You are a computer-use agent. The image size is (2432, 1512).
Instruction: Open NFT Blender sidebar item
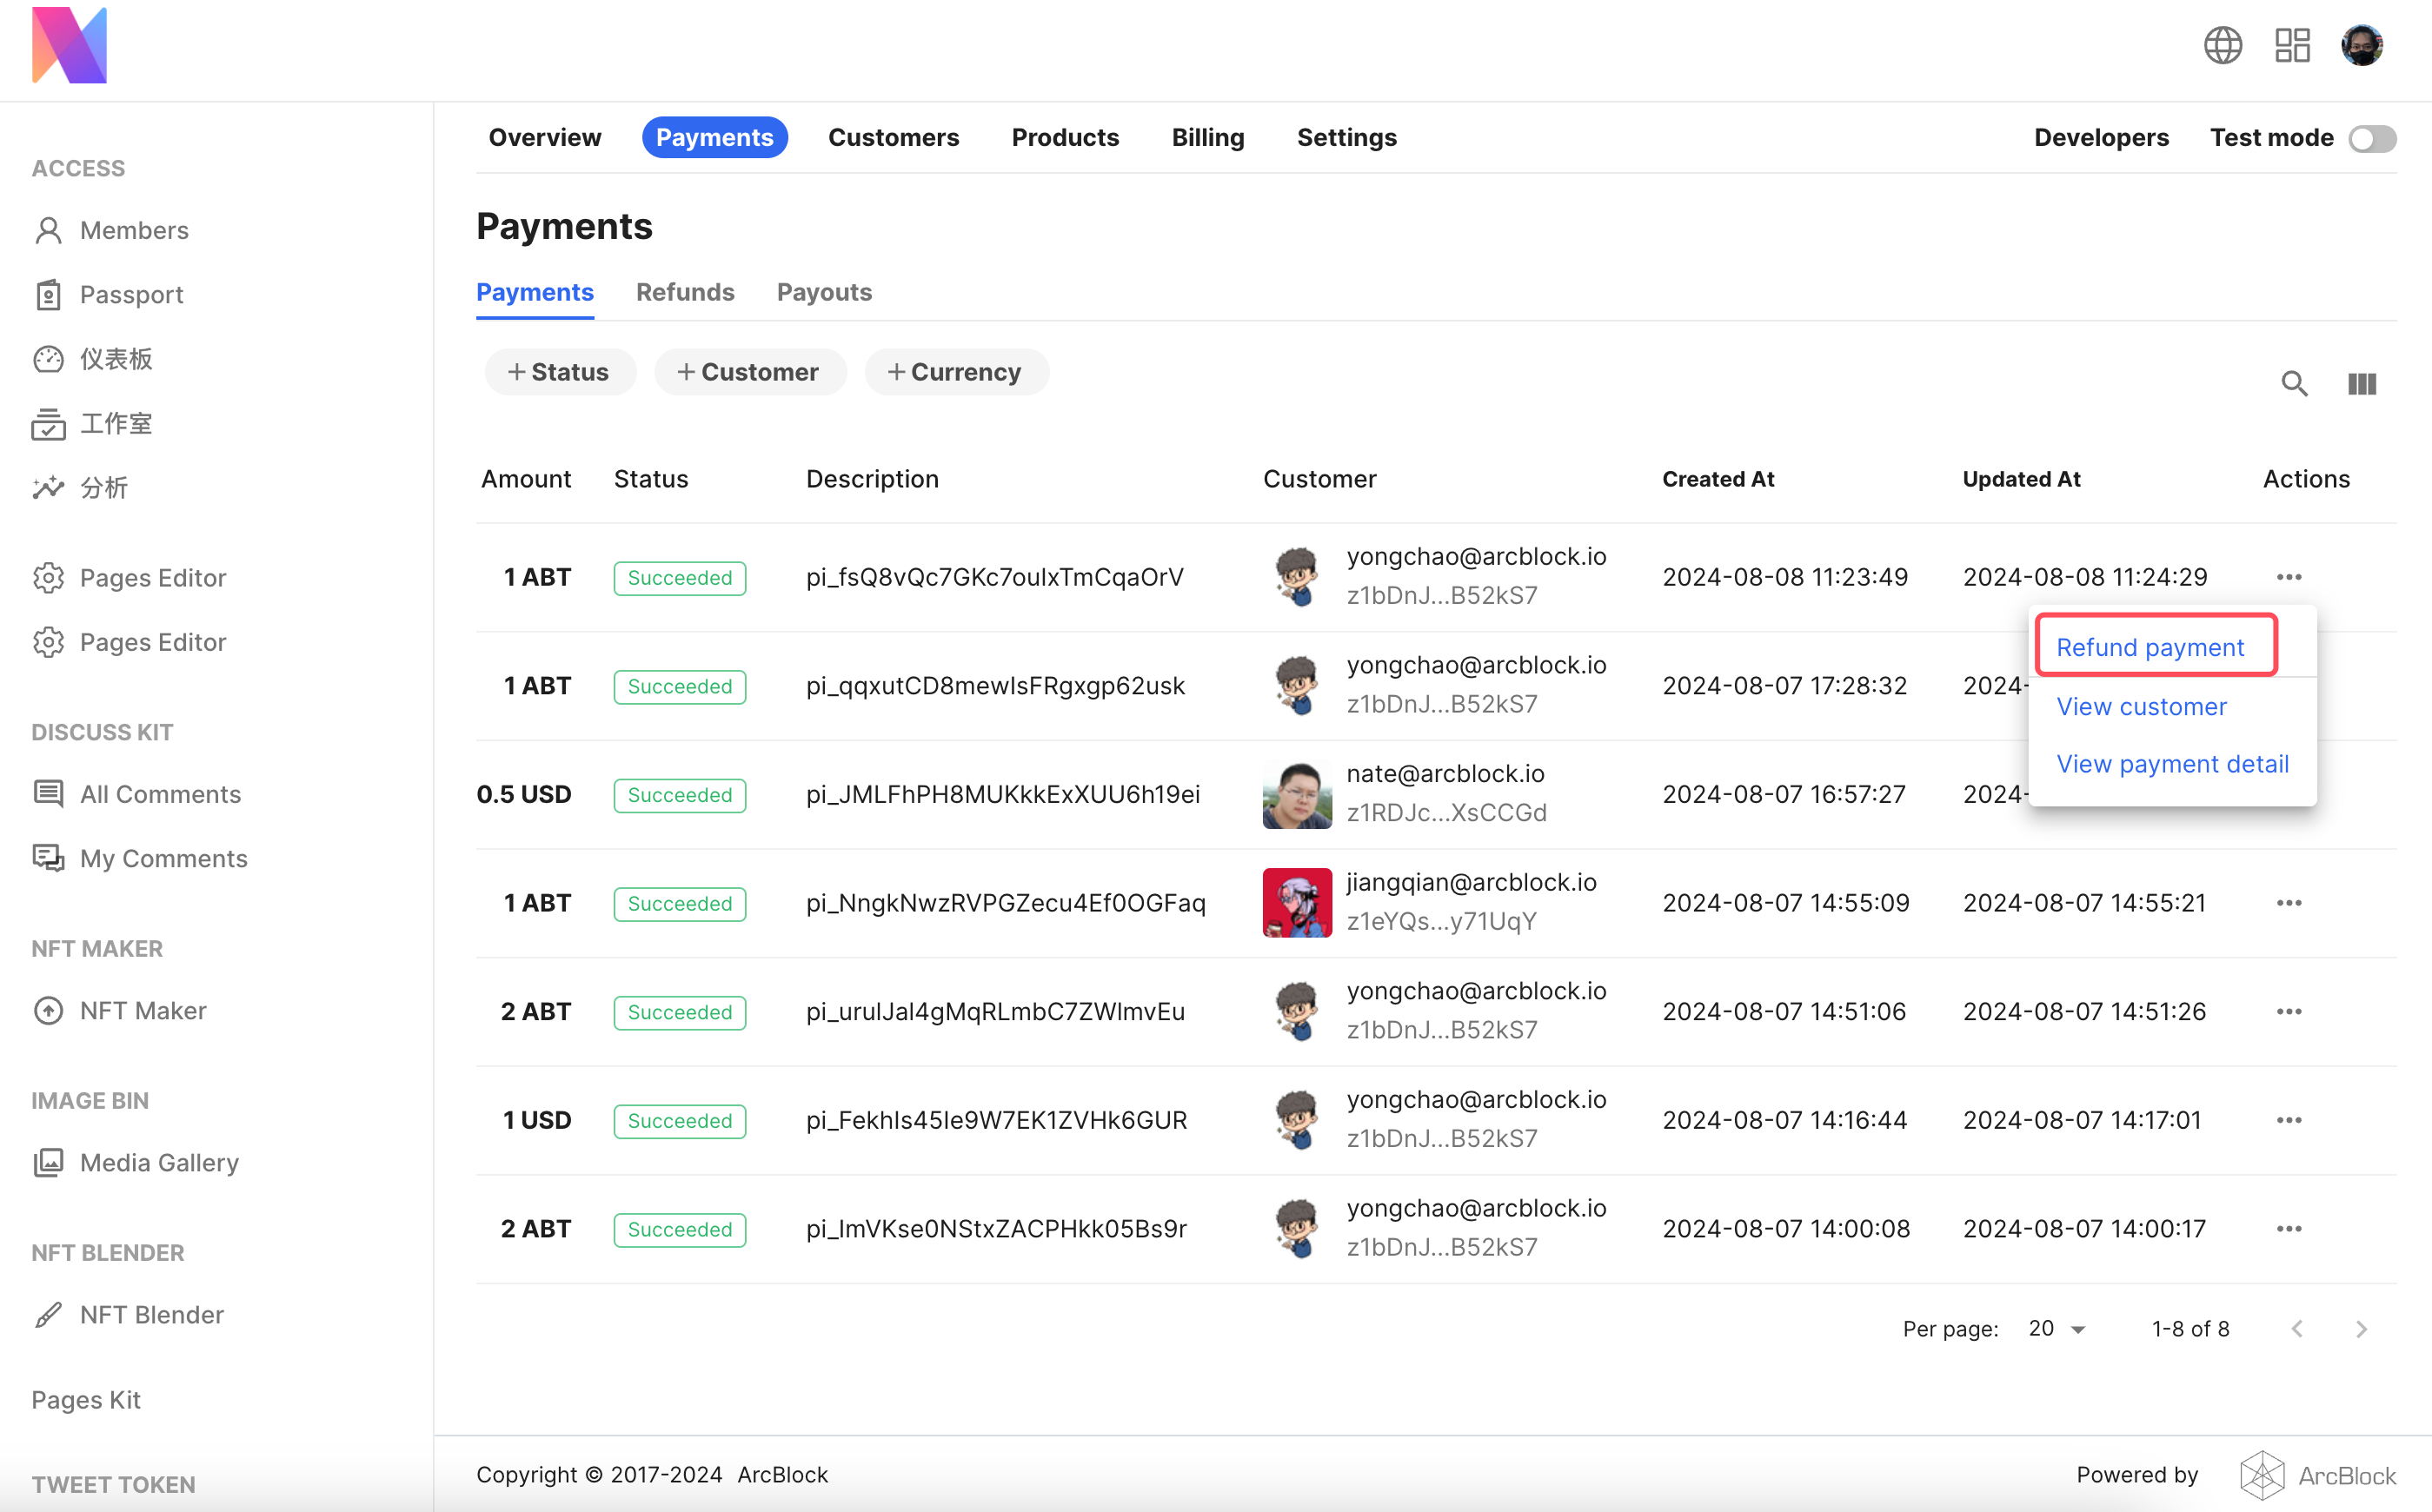[151, 1314]
